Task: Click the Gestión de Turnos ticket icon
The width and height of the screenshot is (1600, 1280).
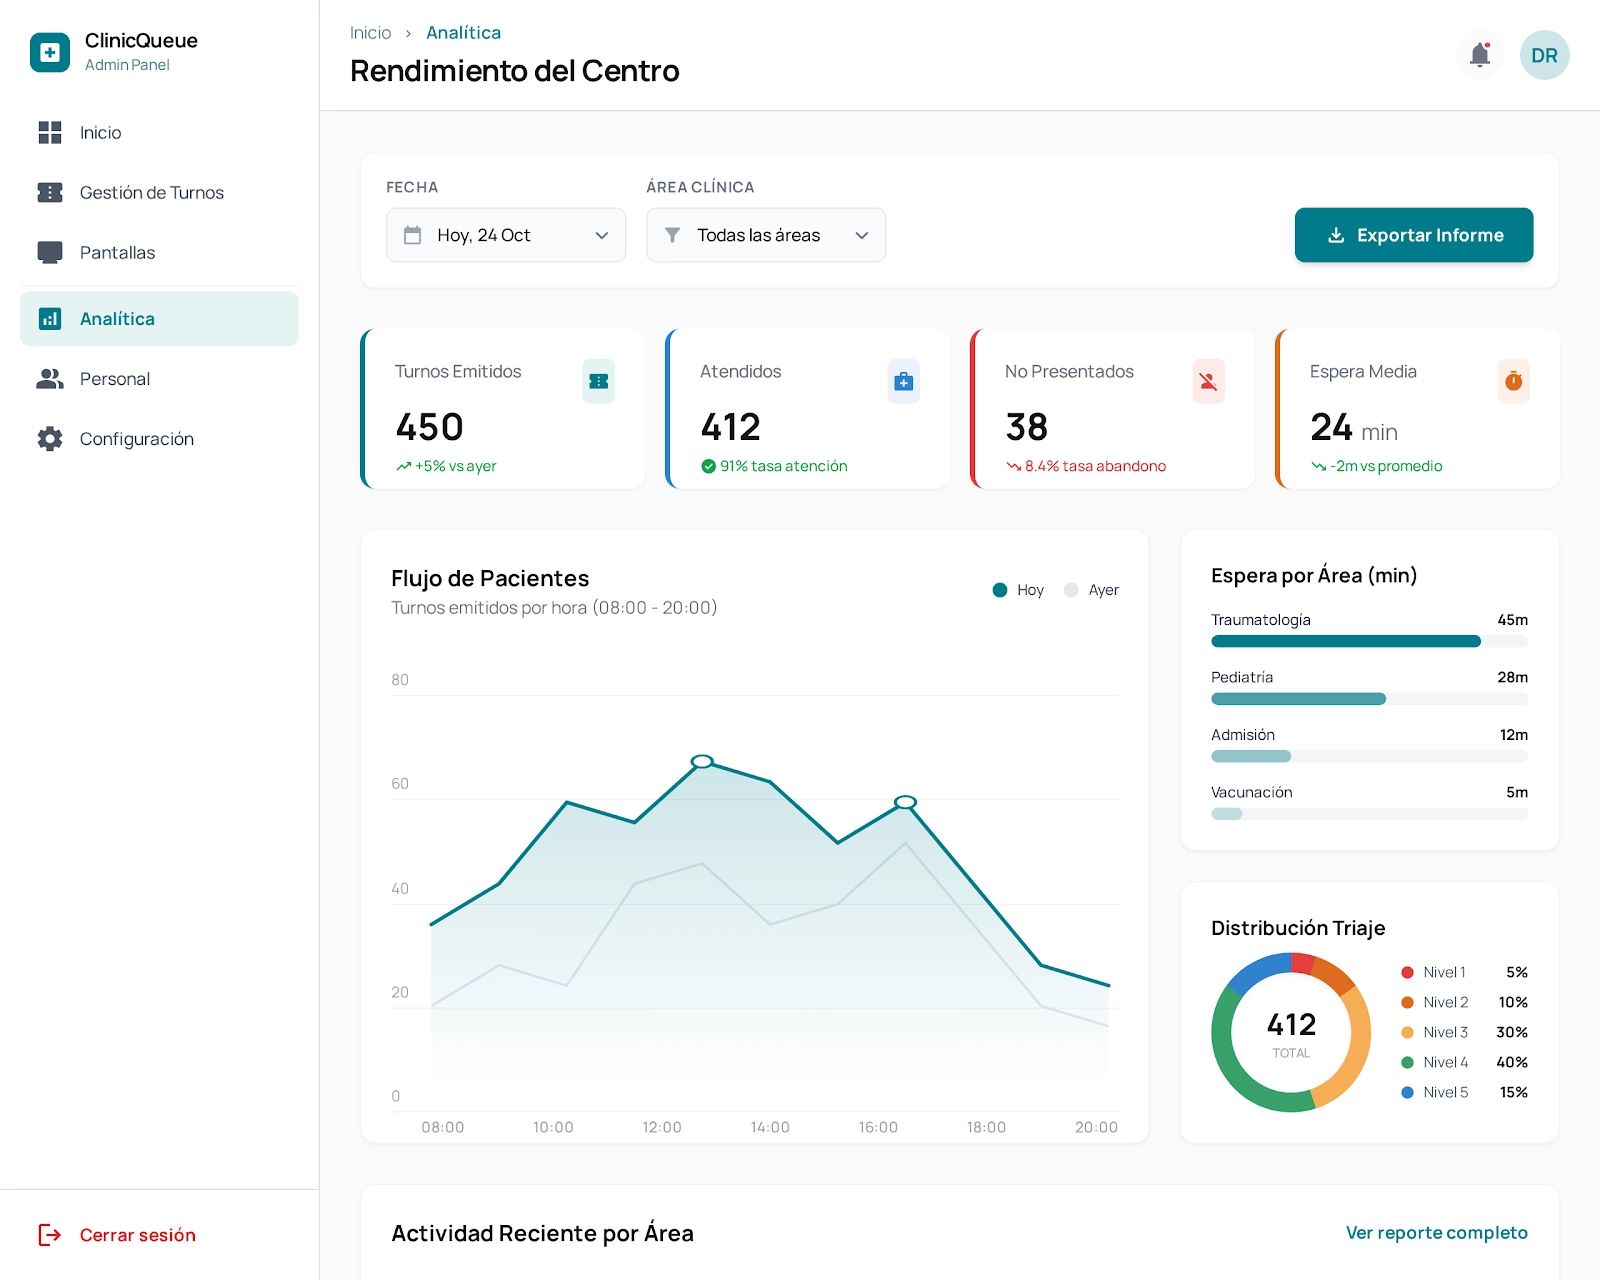Action: 50,193
